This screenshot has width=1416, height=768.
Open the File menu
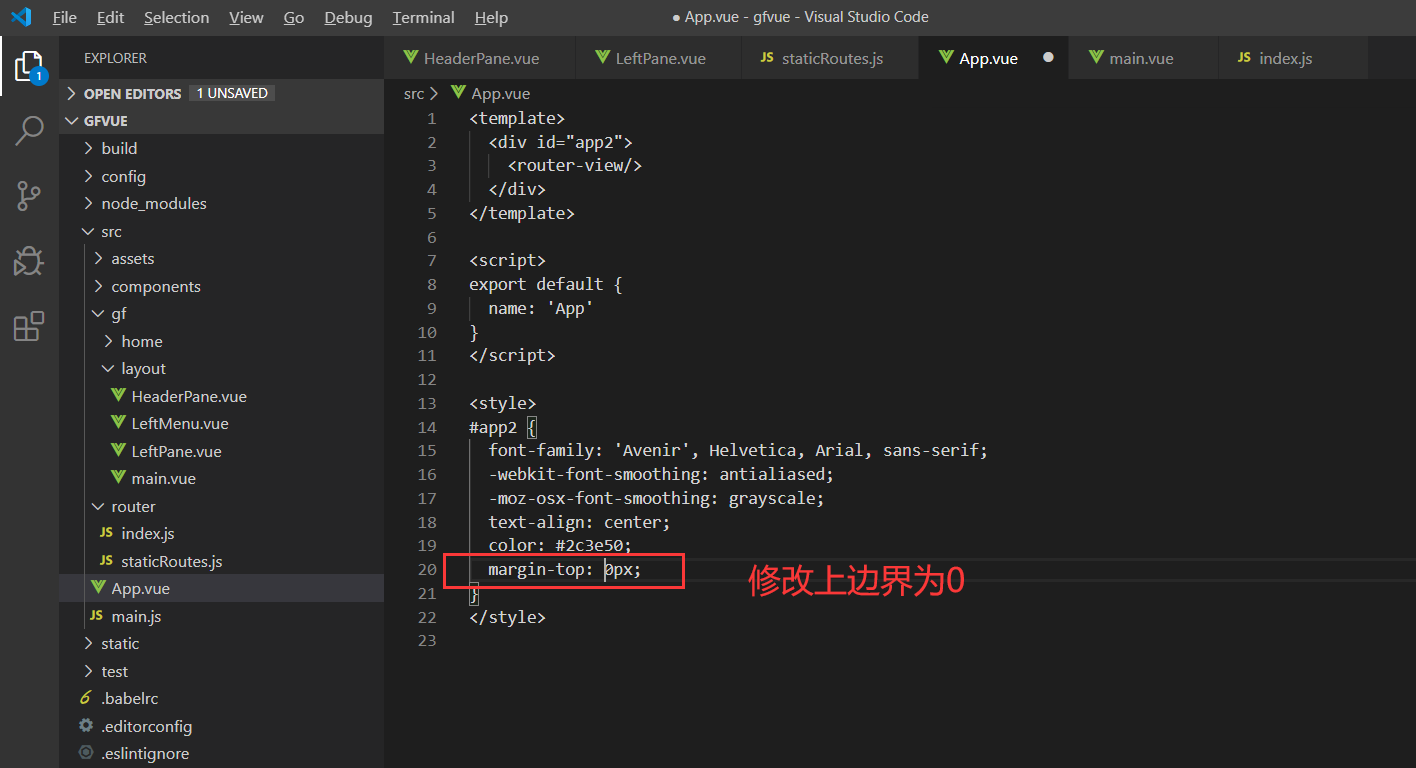click(64, 17)
